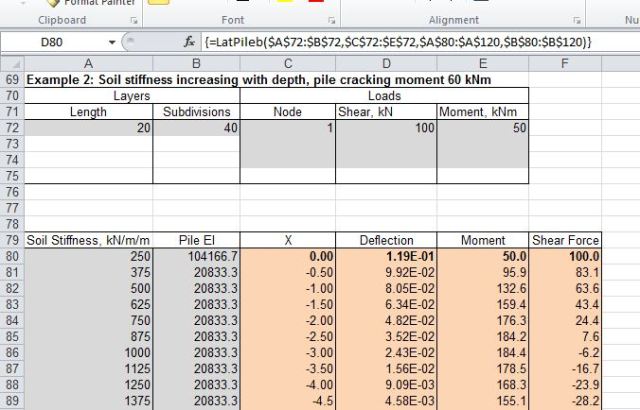Select row 80 header

pos(12,256)
